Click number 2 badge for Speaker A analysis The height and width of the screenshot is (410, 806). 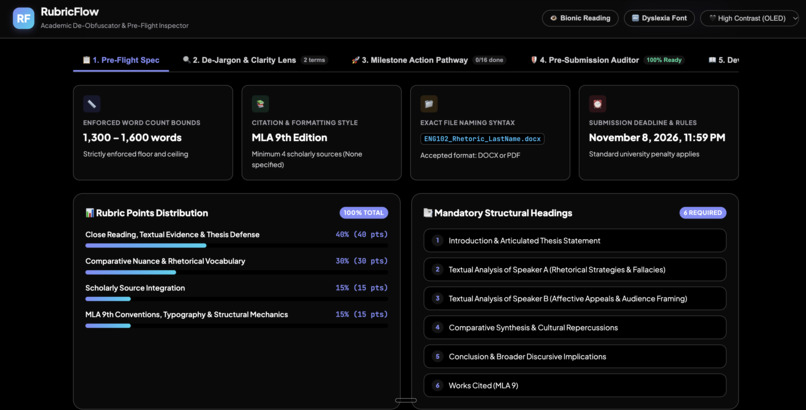point(437,269)
